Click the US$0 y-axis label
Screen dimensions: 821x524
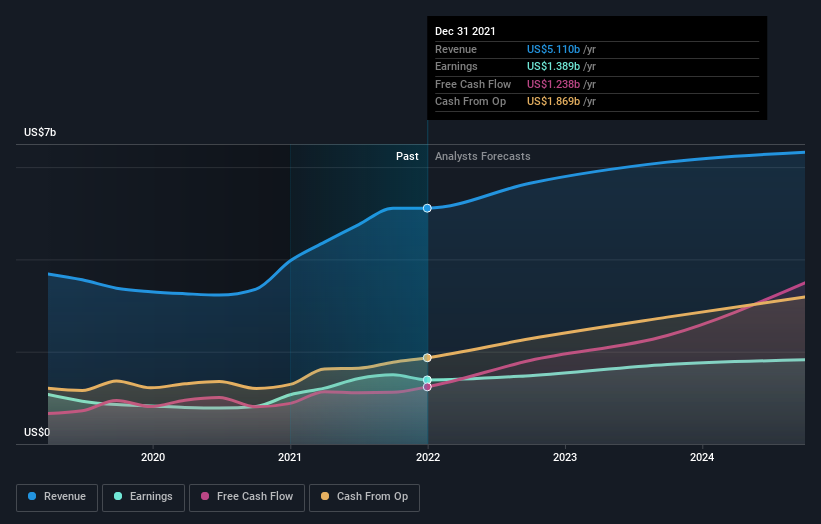pos(37,432)
